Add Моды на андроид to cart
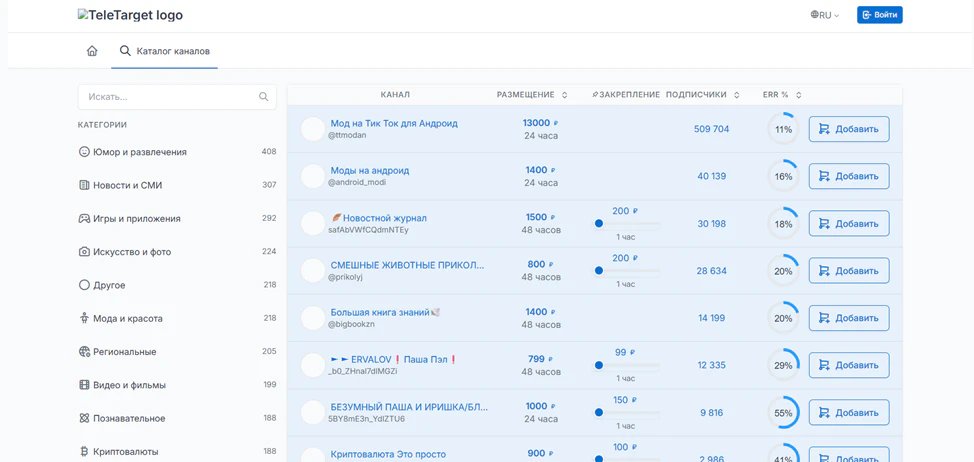This screenshot has width=974, height=462. [849, 176]
